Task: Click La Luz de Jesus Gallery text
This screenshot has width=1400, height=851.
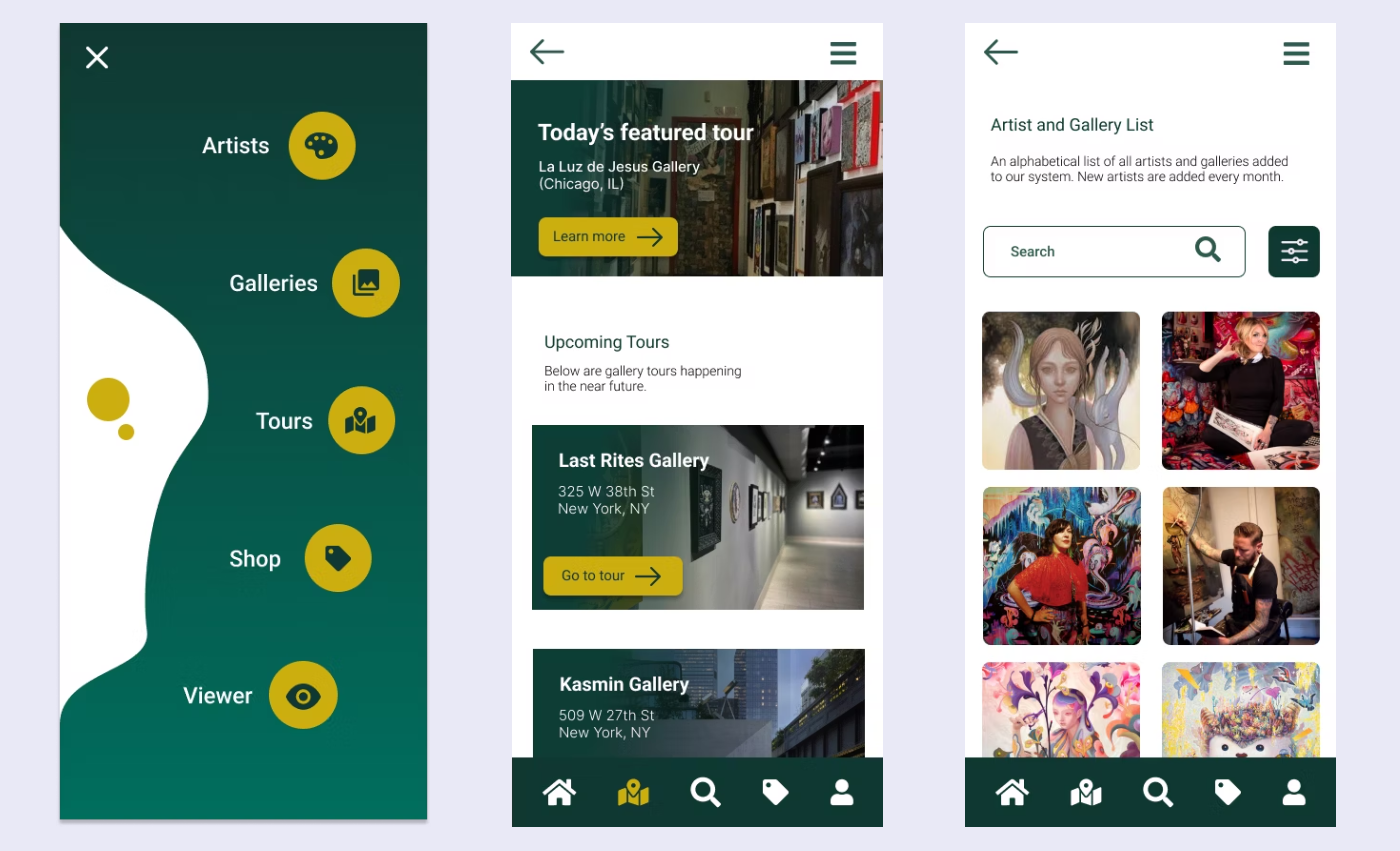Action: 619,167
